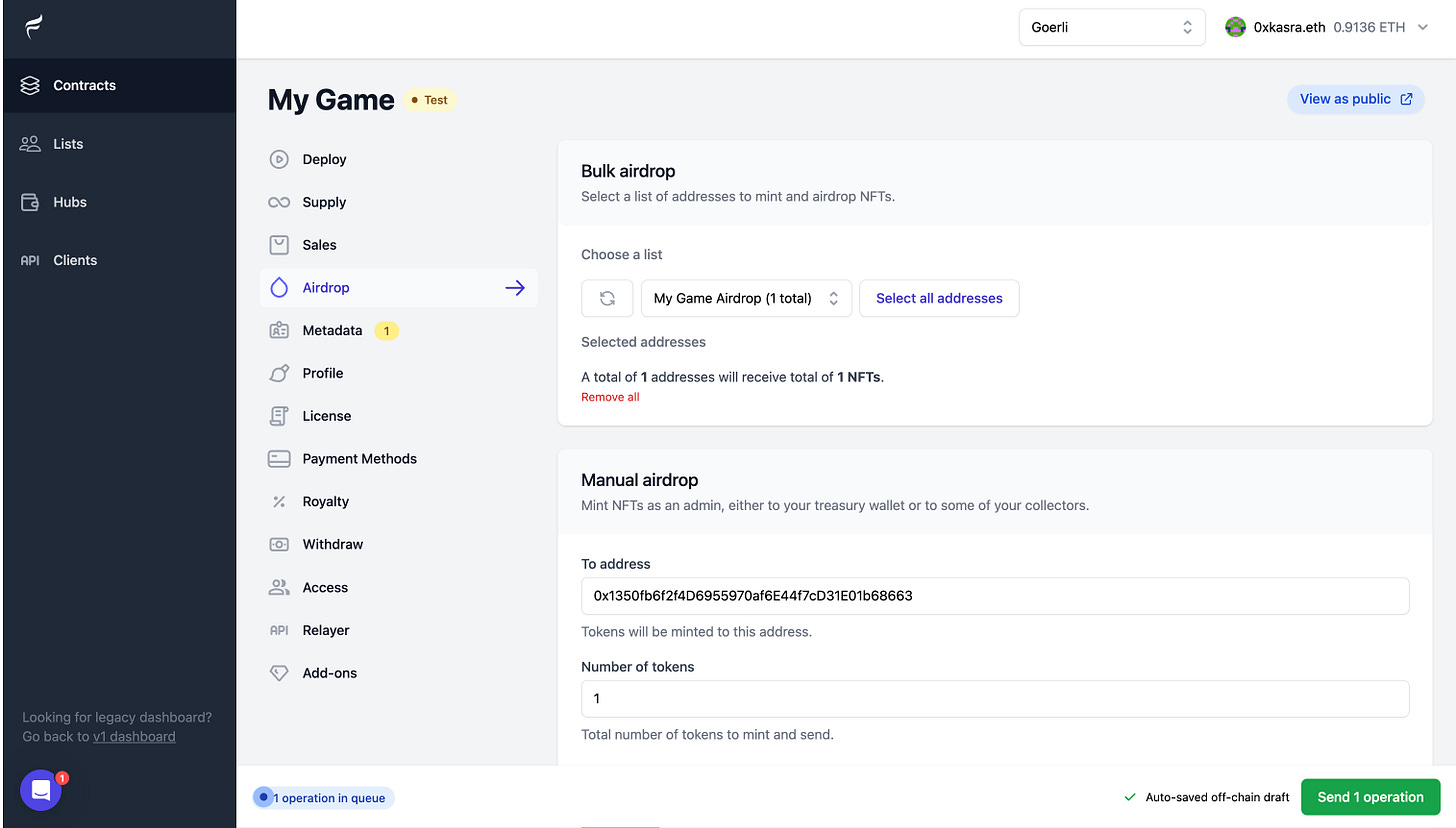
Task: Click the Profile brush icon
Action: coord(279,373)
